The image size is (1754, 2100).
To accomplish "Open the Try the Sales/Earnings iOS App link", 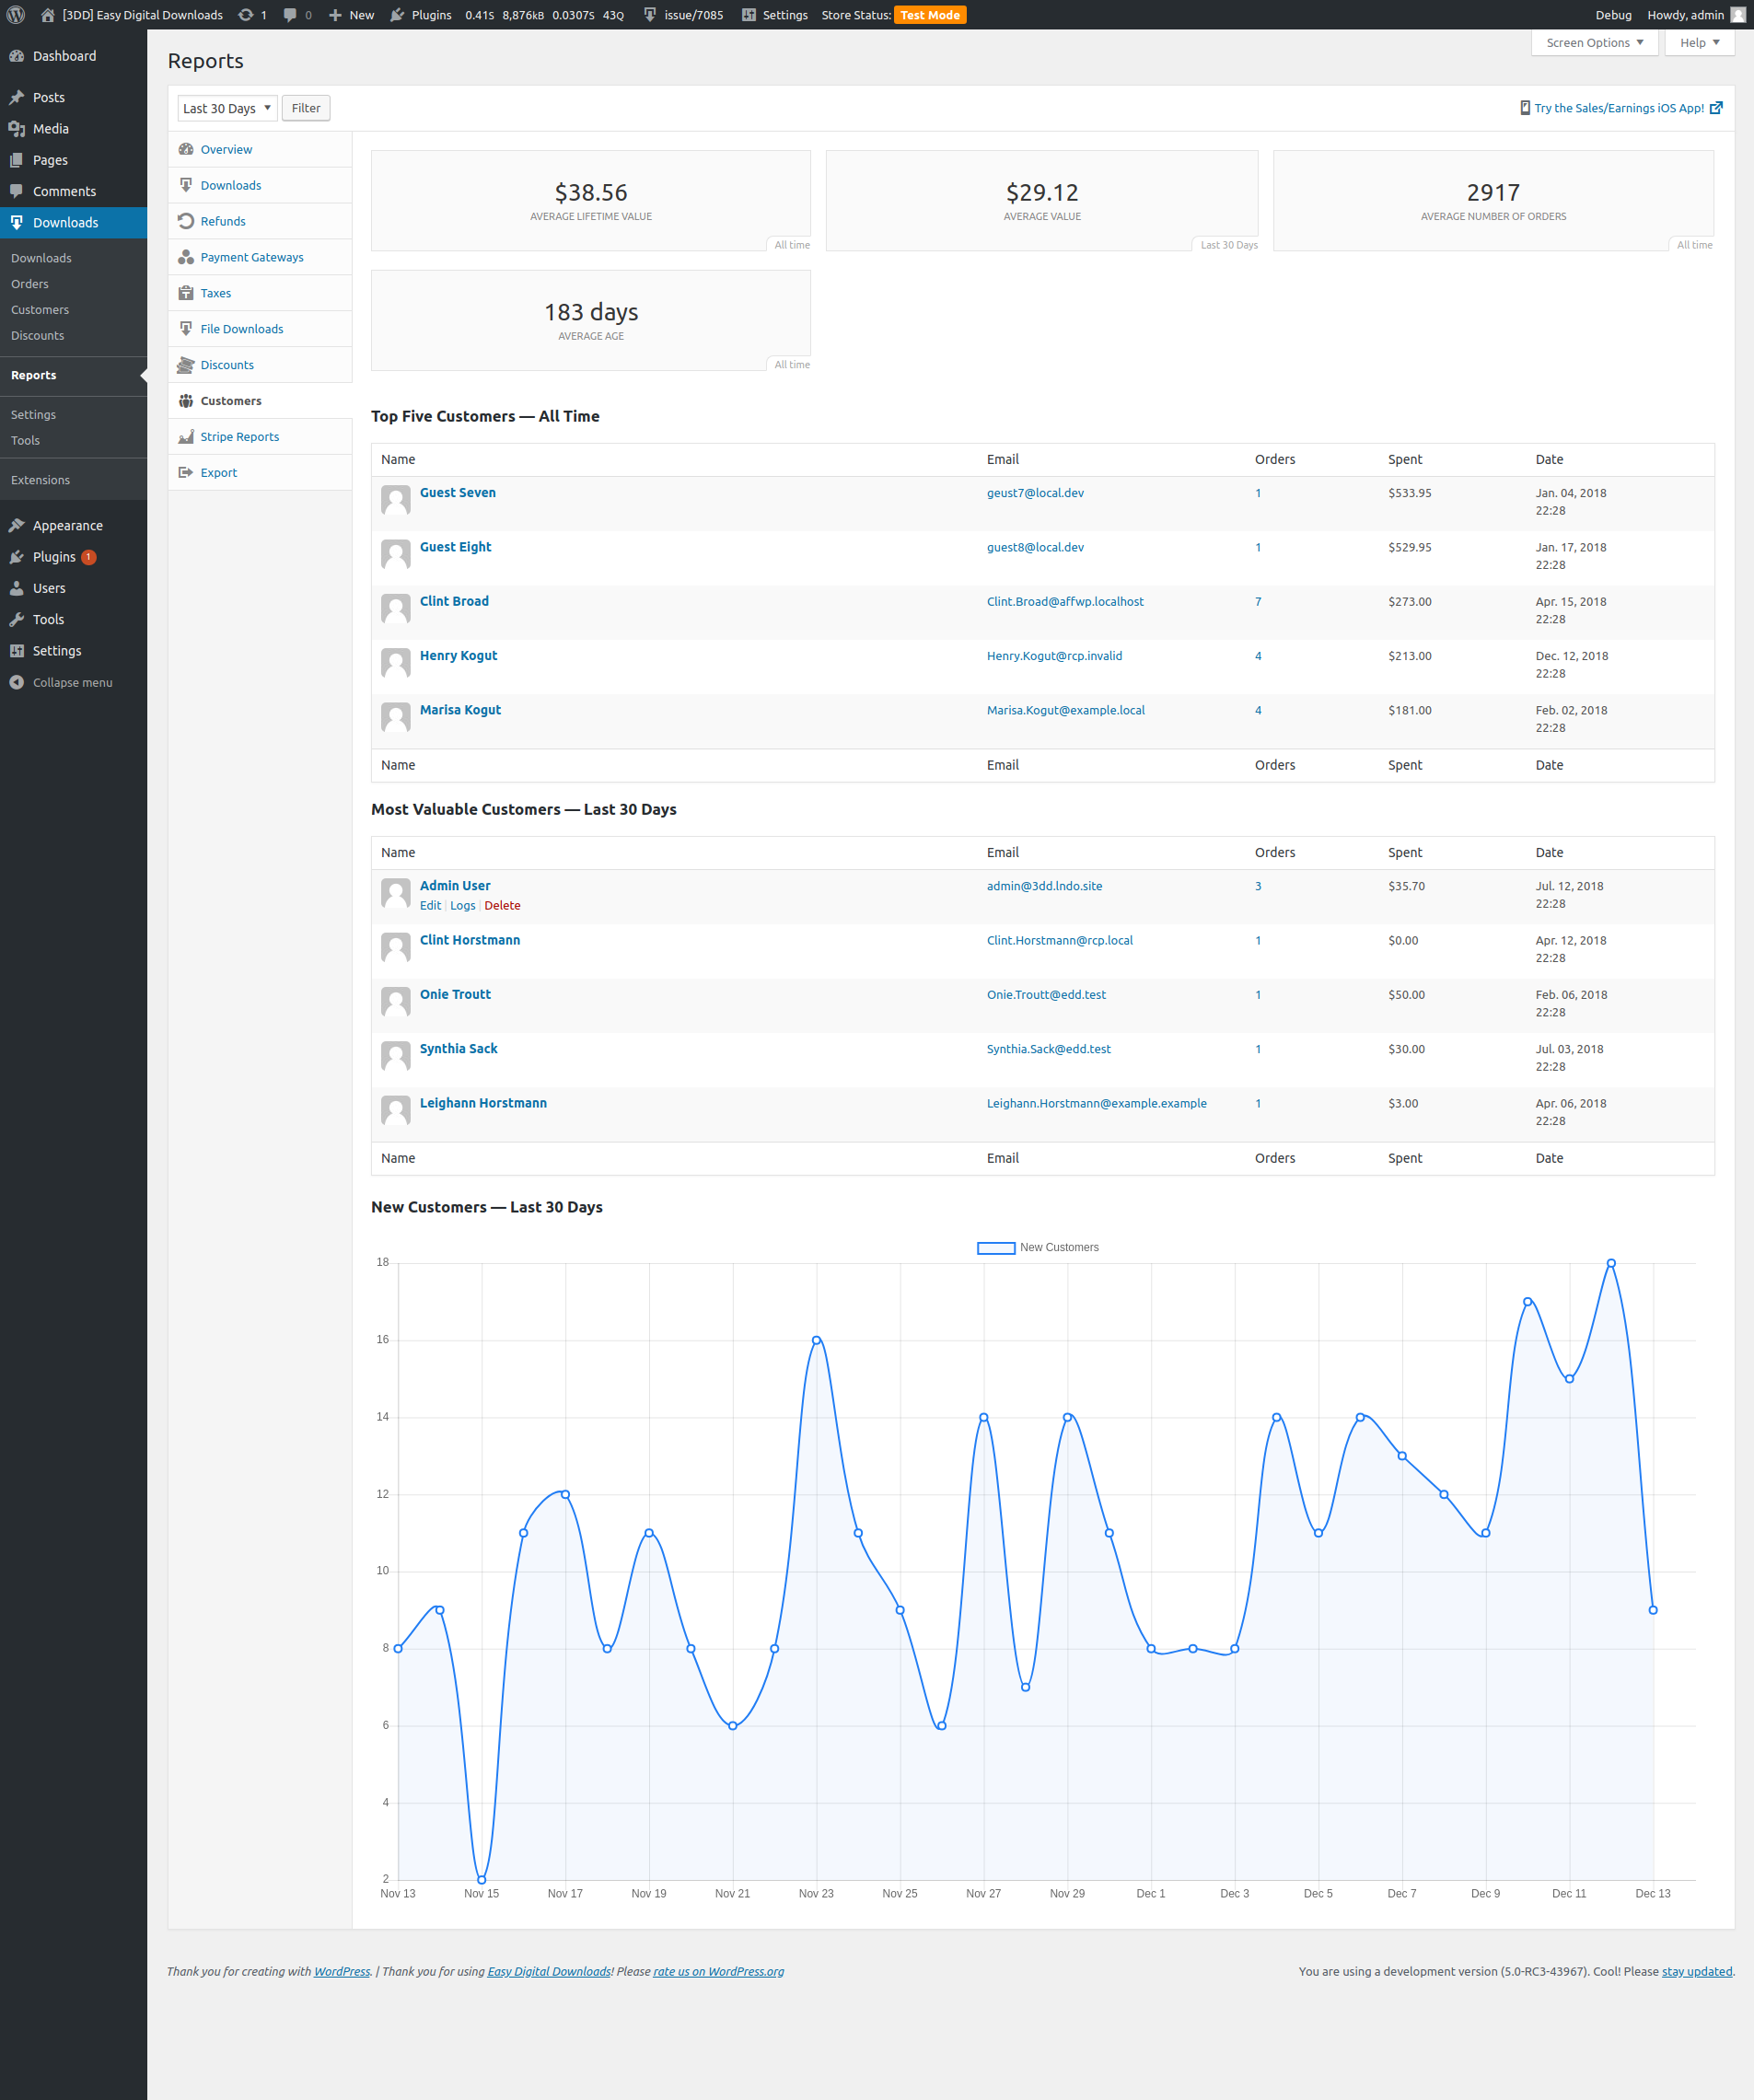I will [1618, 108].
